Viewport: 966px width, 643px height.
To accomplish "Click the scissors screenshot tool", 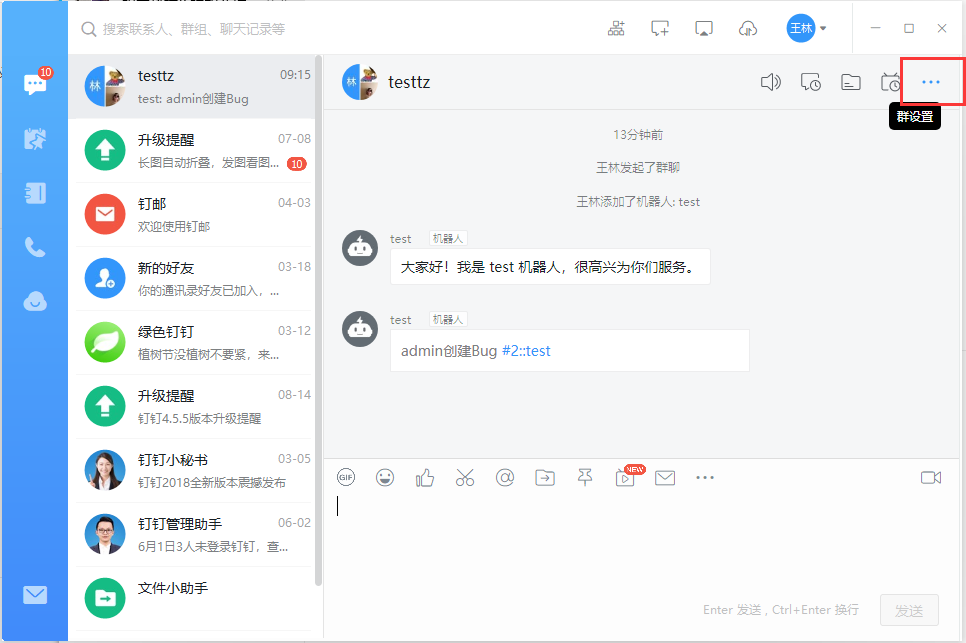I will 465,477.
